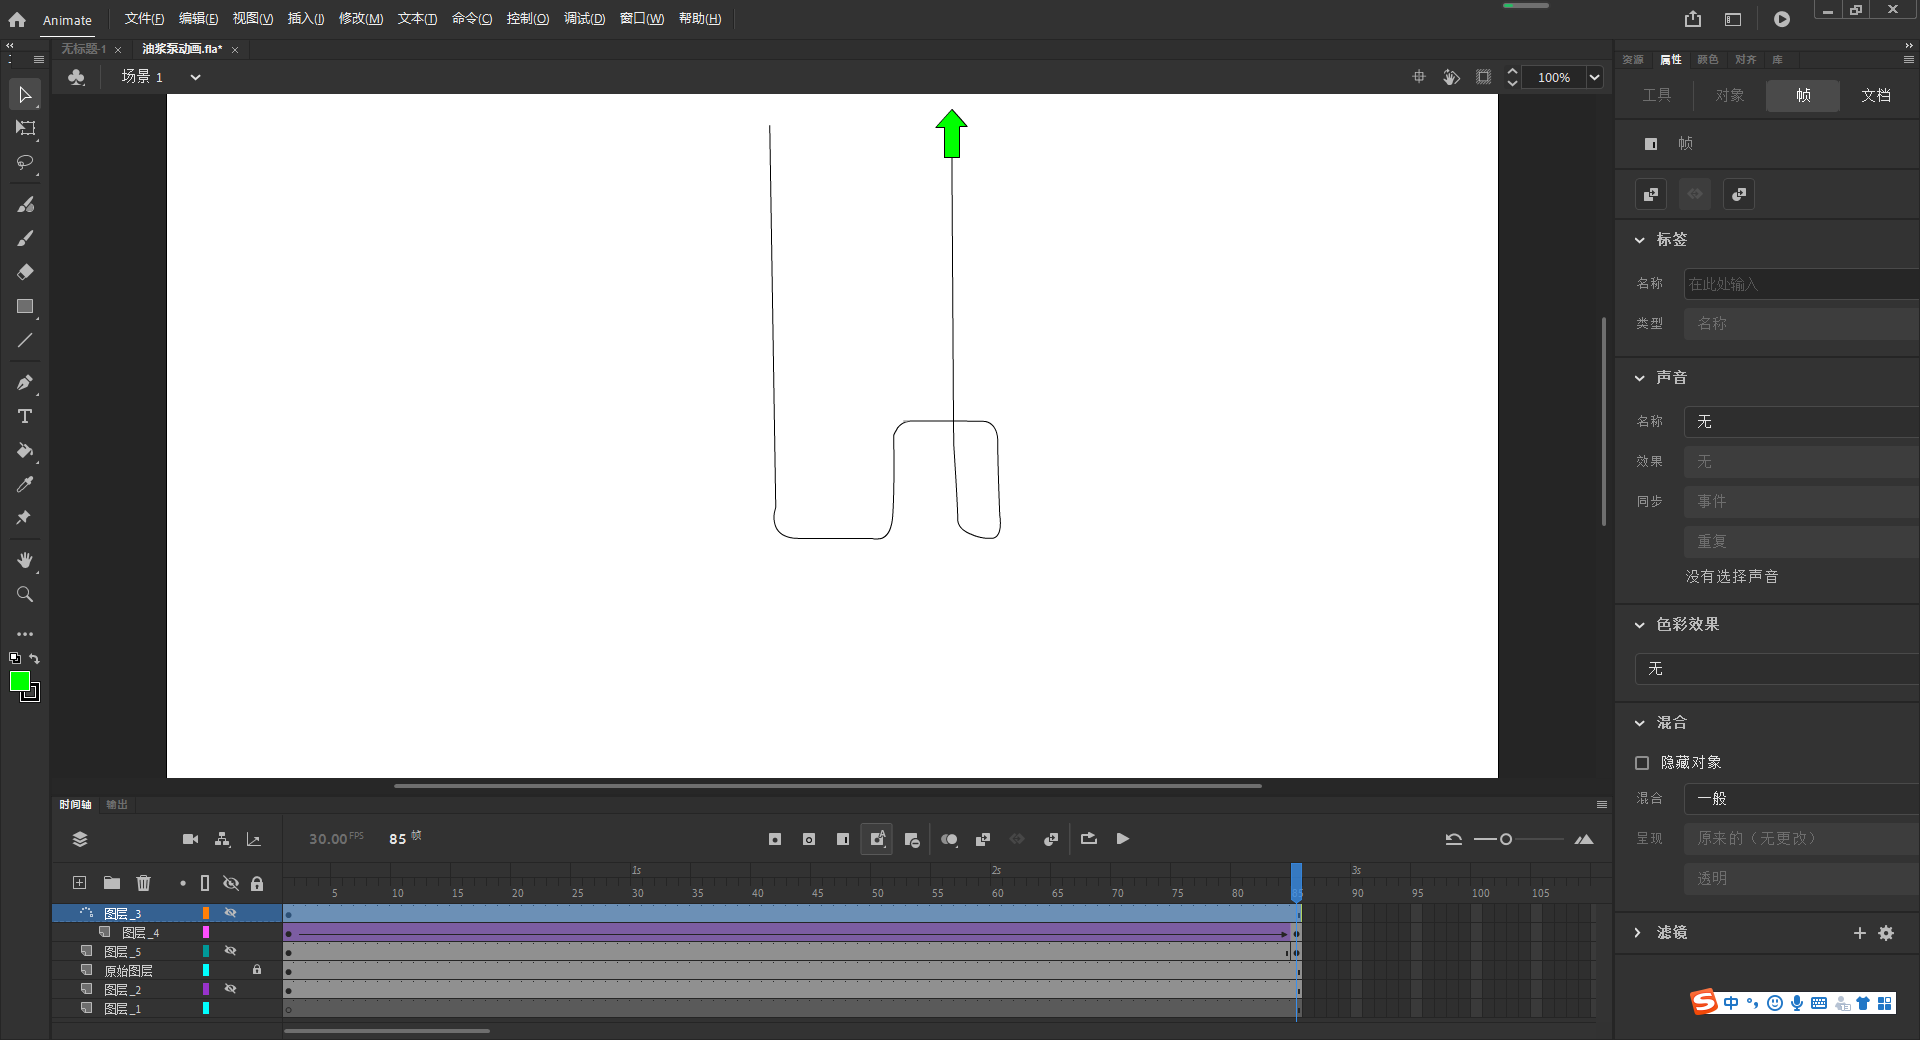Show the hidden 图层_3 layer
Viewport: 1920px width, 1040px height.
(x=231, y=912)
